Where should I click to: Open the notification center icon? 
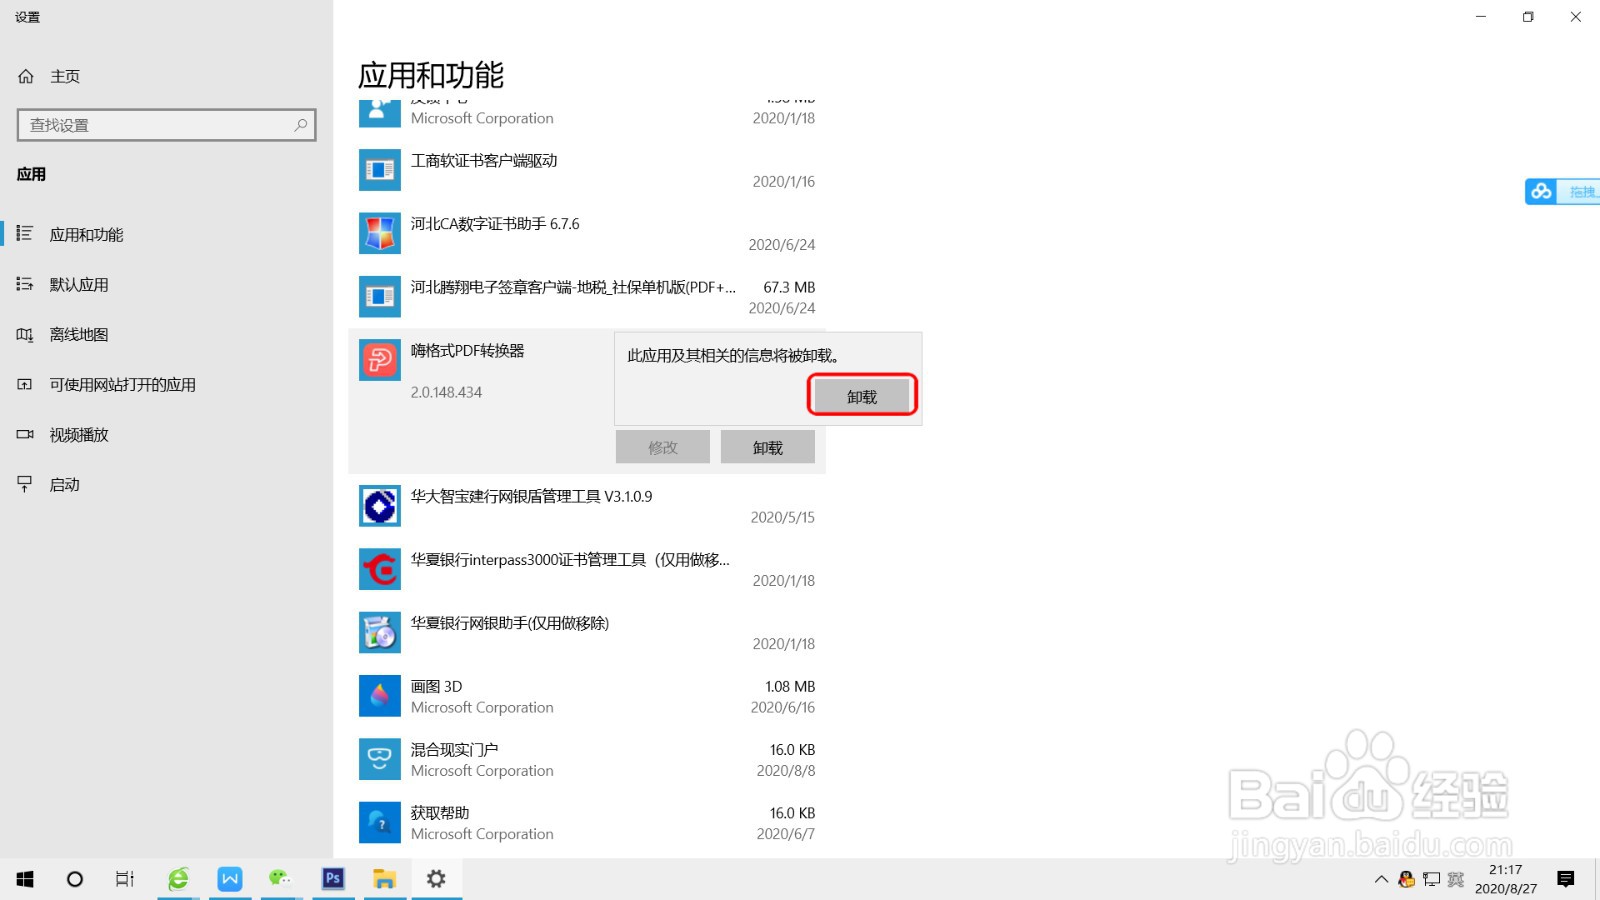[1566, 879]
